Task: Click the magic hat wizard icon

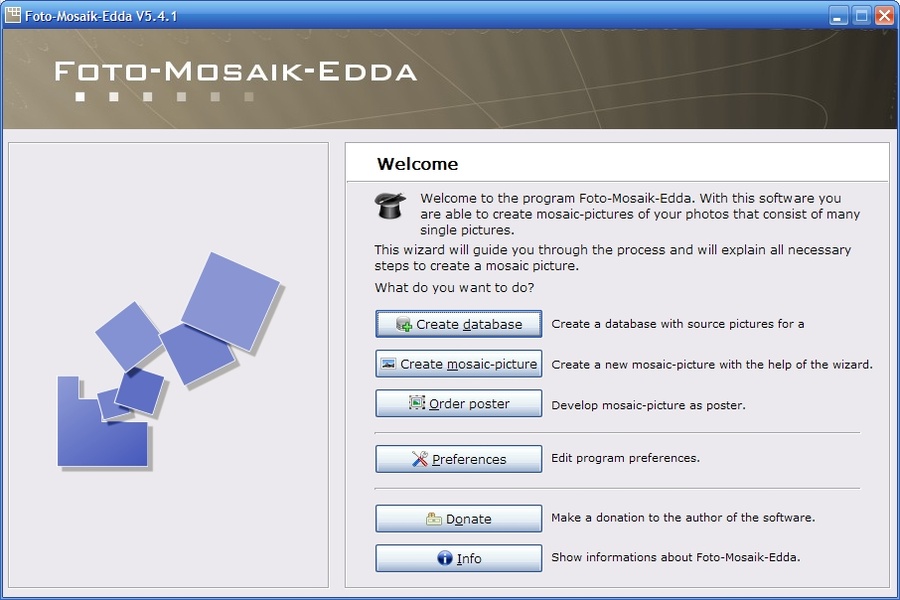Action: pyautogui.click(x=390, y=205)
